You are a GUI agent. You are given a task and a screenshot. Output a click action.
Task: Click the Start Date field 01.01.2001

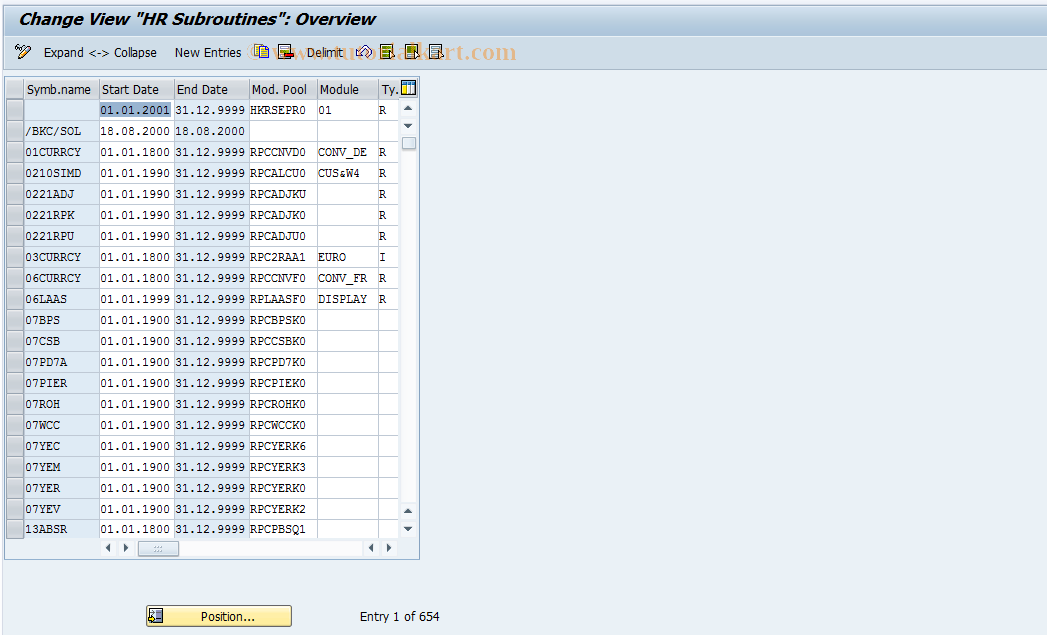136,110
